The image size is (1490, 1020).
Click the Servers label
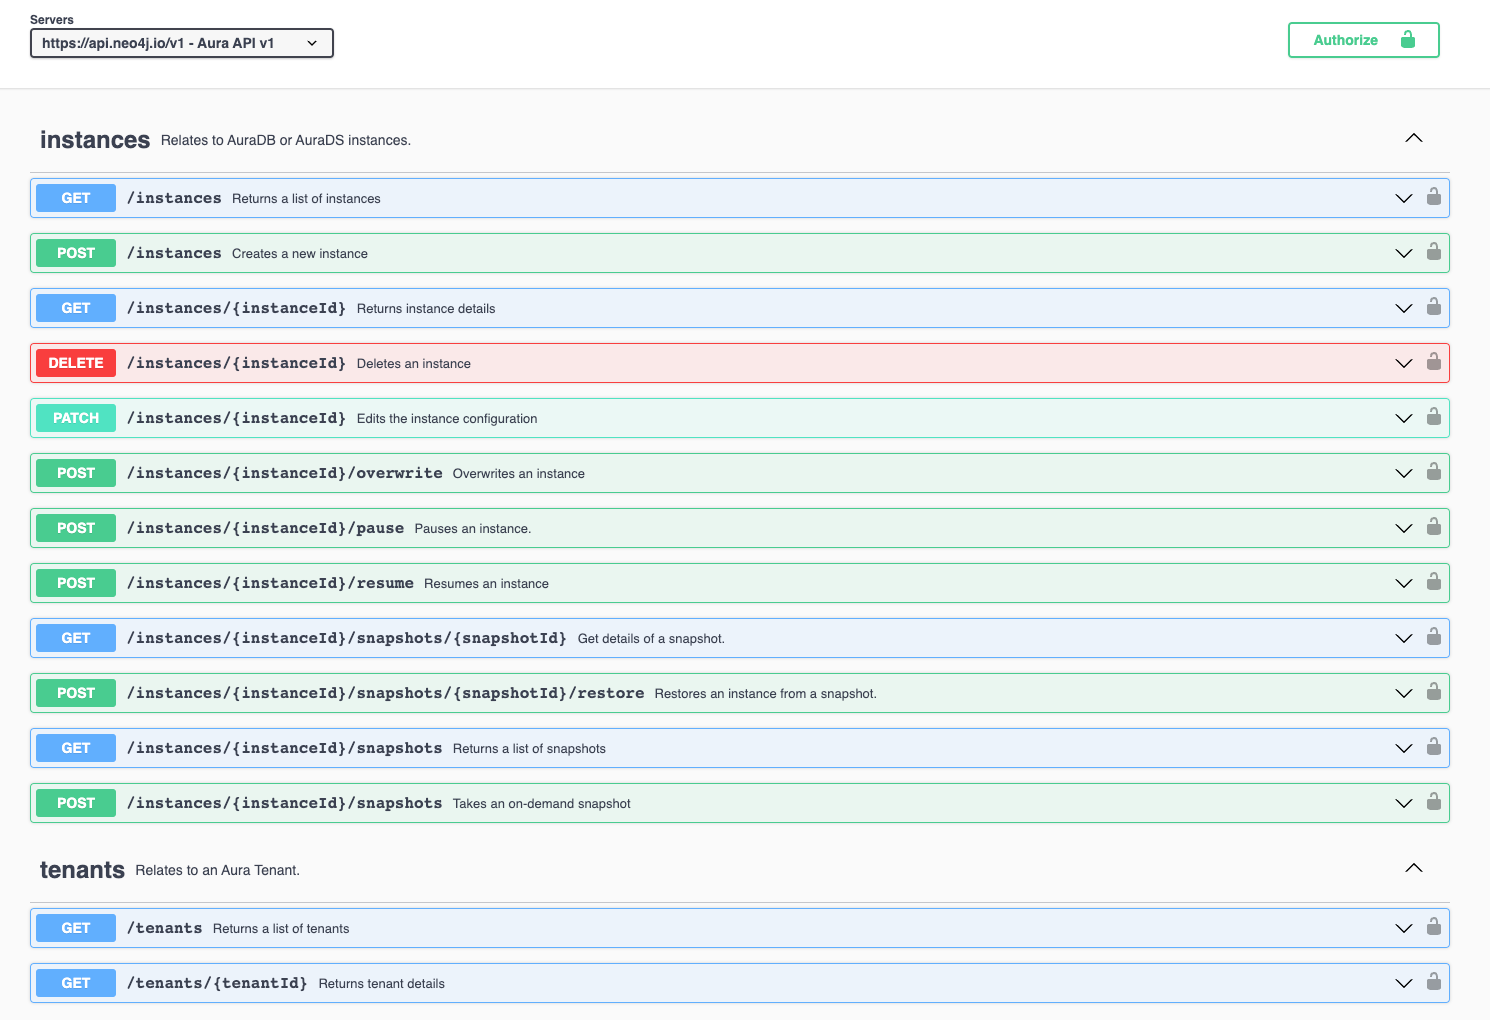pyautogui.click(x=52, y=19)
